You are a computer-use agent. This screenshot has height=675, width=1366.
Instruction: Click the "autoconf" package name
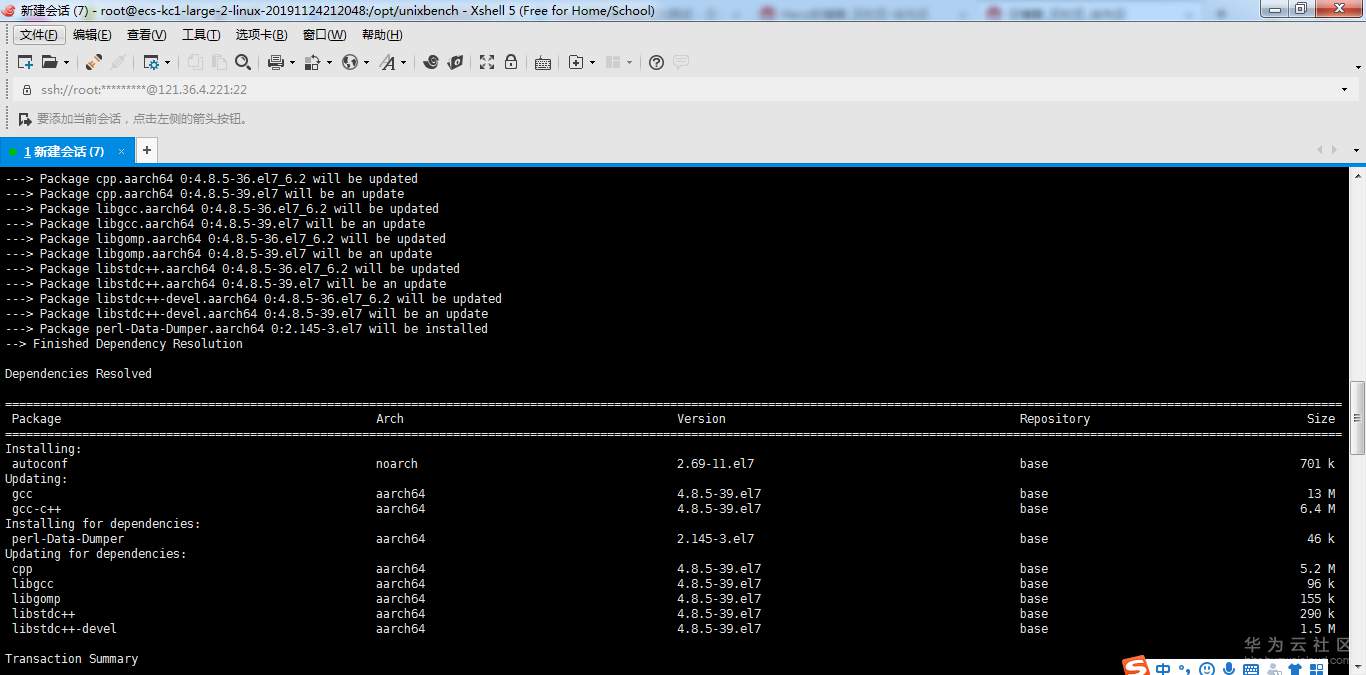coord(40,464)
